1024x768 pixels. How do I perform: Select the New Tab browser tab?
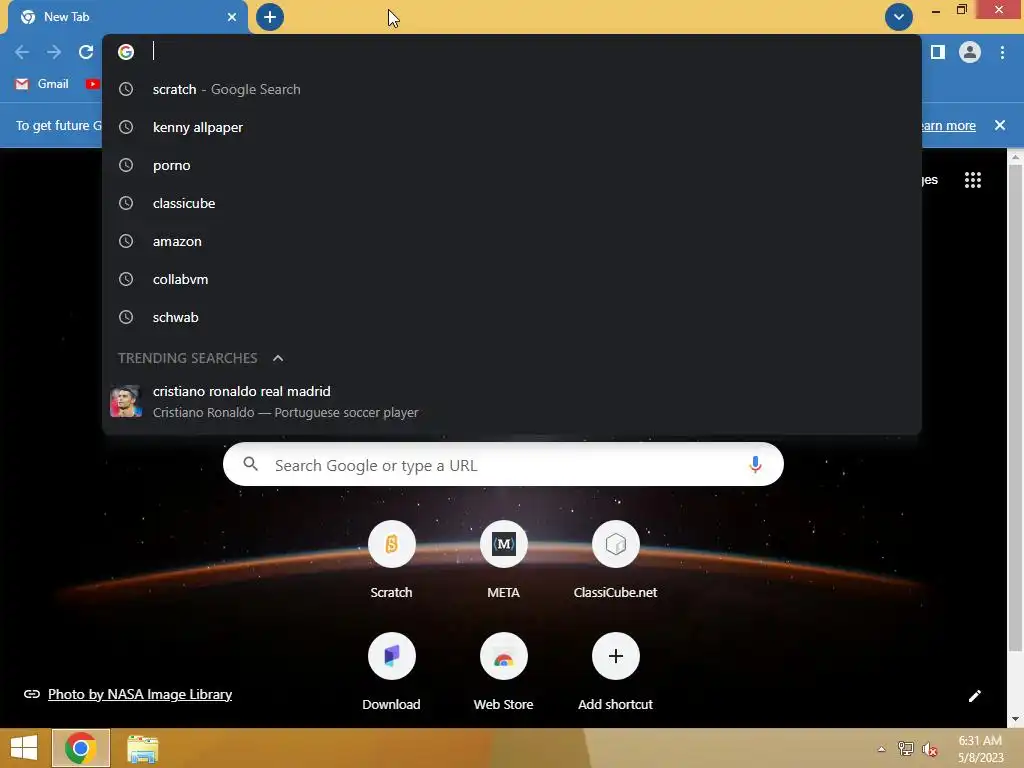click(x=128, y=18)
